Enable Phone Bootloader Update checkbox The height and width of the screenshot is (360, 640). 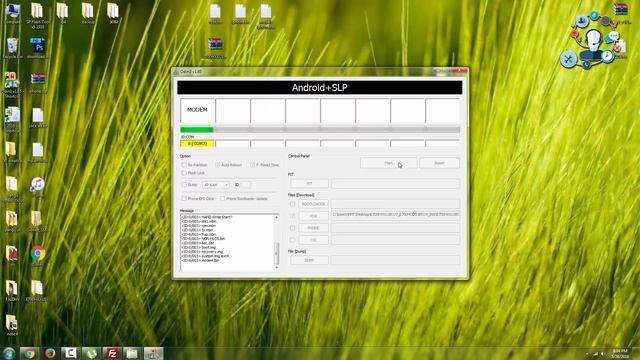(x=222, y=198)
